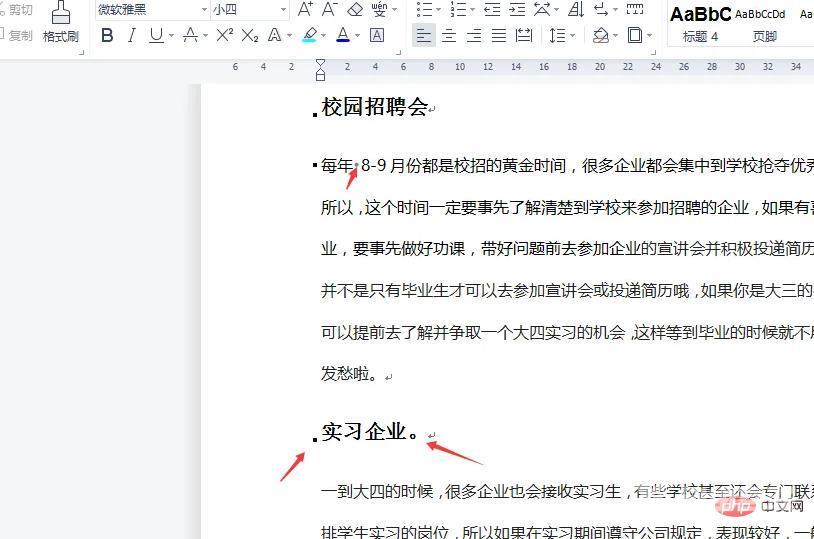Click the 校园招聘会 heading in document

pyautogui.click(x=375, y=107)
